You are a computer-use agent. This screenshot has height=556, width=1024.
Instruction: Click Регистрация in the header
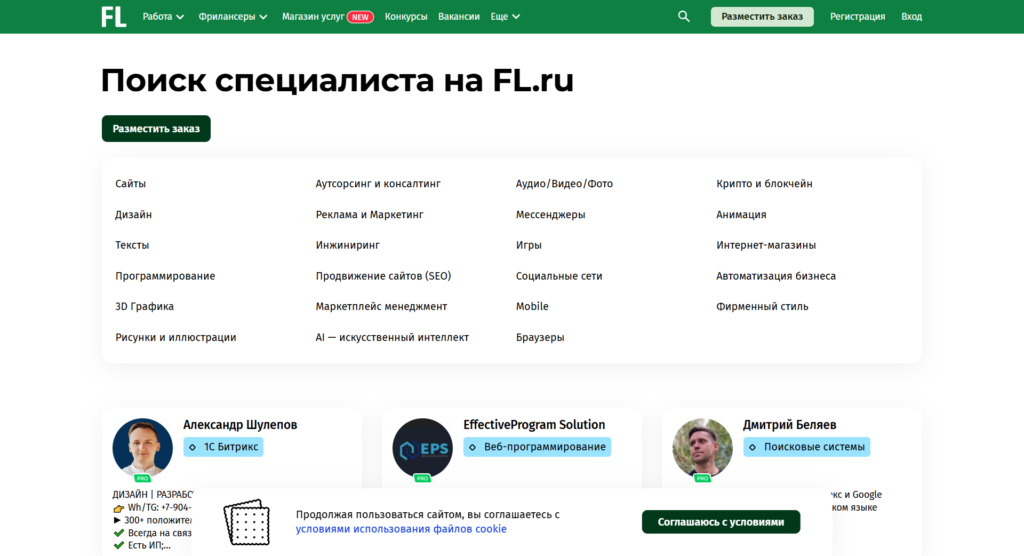click(857, 16)
